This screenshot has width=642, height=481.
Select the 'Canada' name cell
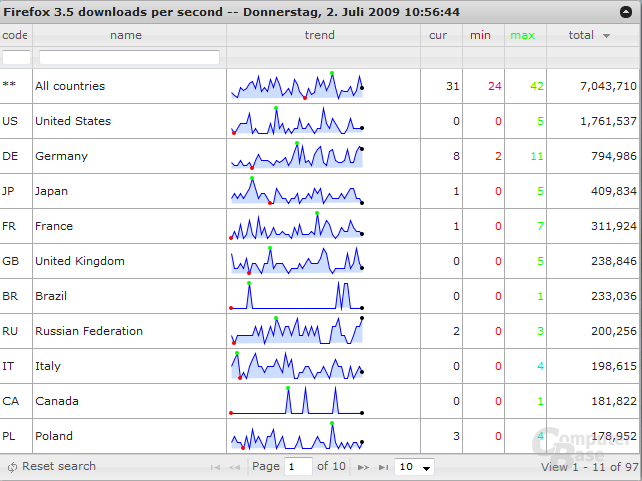click(x=129, y=401)
